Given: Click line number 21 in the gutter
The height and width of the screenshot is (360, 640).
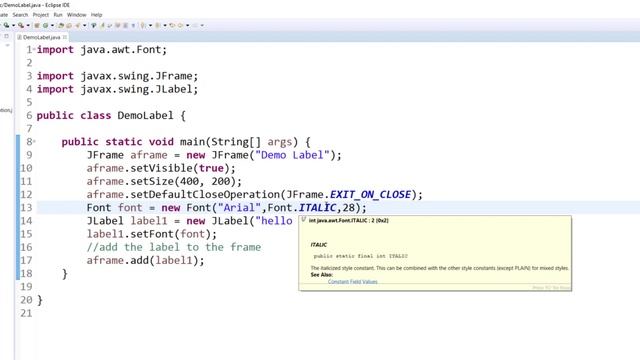Looking at the screenshot, I should pos(26,313).
